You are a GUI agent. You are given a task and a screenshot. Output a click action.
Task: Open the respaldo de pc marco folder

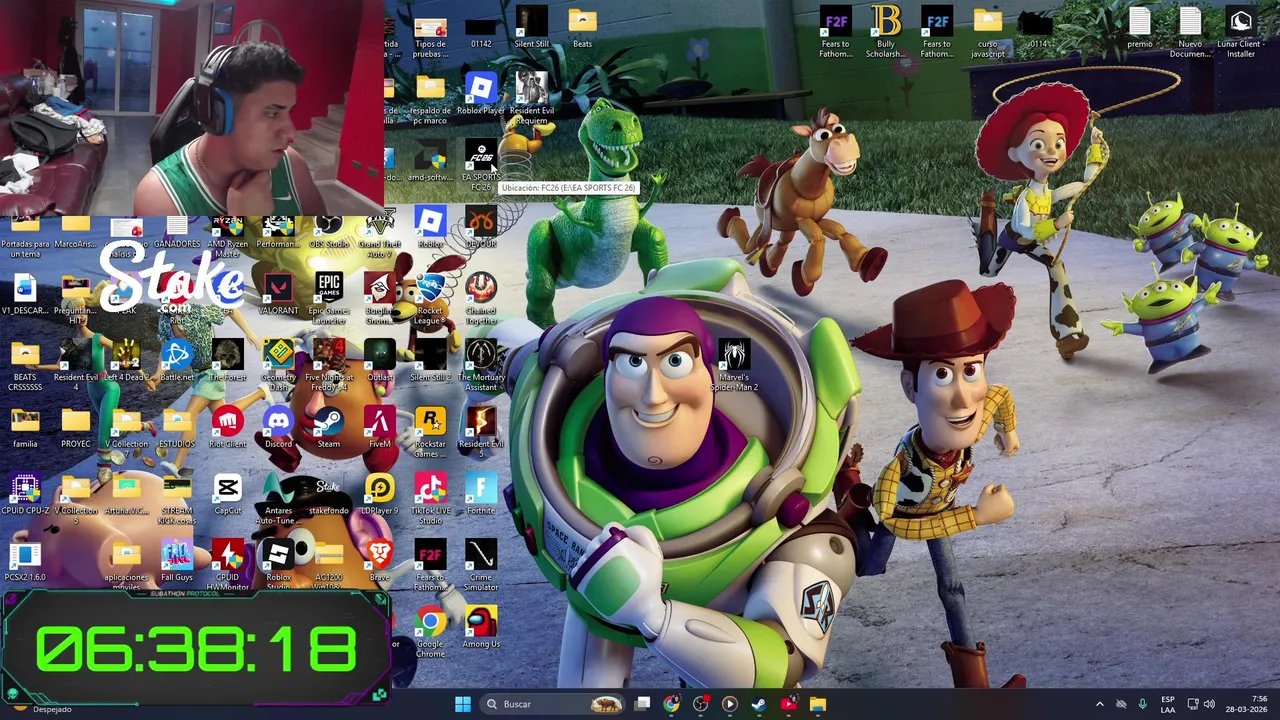coord(430,99)
